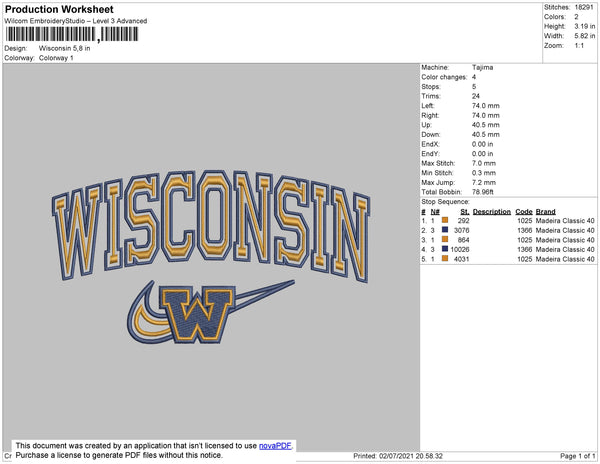Select the Total Bobbin value '78.96ft'
Viewport: 600px width, 464px height.
point(483,192)
